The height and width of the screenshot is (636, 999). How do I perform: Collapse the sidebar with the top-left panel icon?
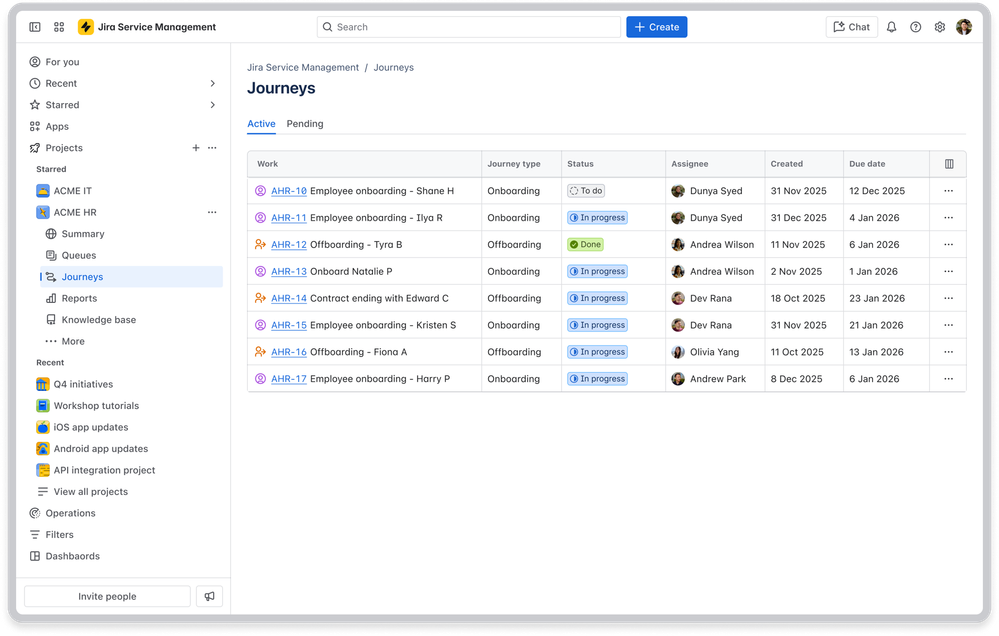tap(35, 27)
